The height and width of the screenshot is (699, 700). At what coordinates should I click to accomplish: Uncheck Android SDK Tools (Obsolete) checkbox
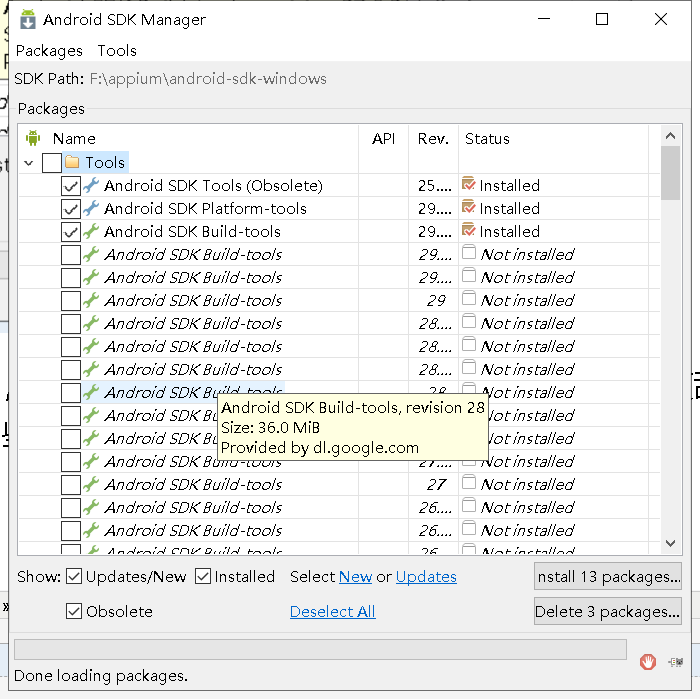[x=71, y=186]
